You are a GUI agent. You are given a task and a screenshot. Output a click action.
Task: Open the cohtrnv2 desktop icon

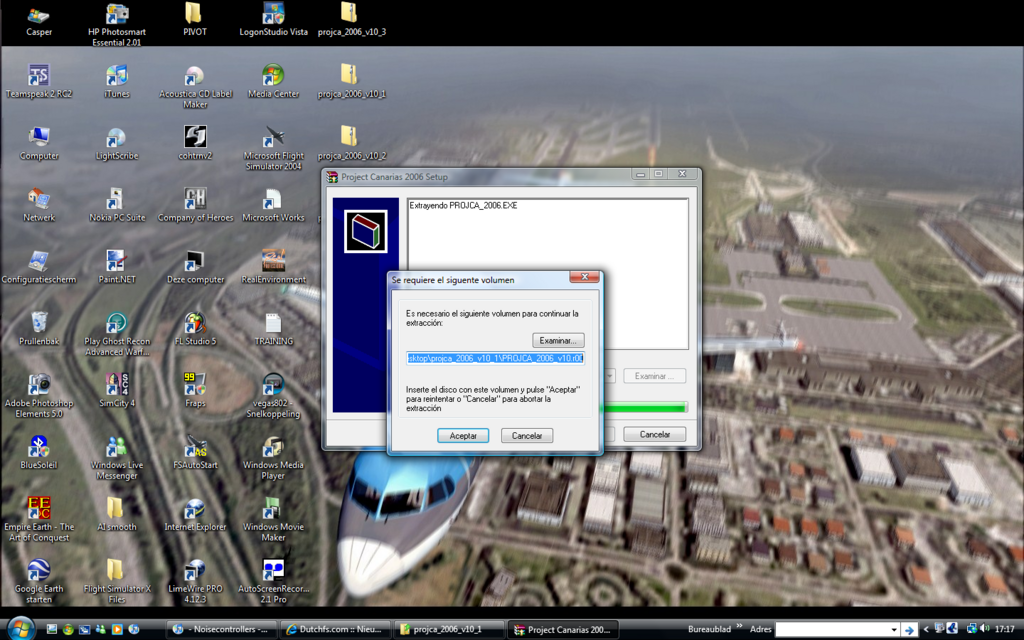(x=195, y=144)
